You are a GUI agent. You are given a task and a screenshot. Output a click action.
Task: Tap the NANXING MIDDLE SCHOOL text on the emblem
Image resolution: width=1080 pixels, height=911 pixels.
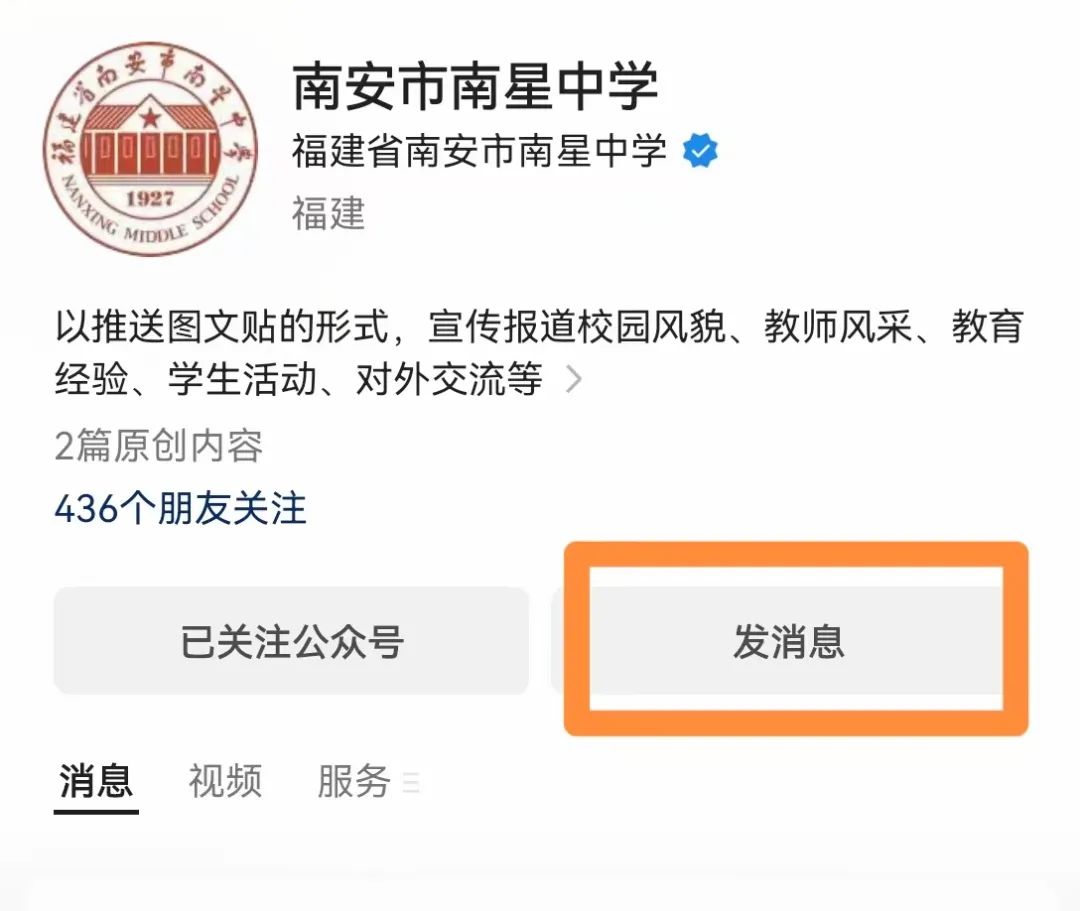point(151,213)
